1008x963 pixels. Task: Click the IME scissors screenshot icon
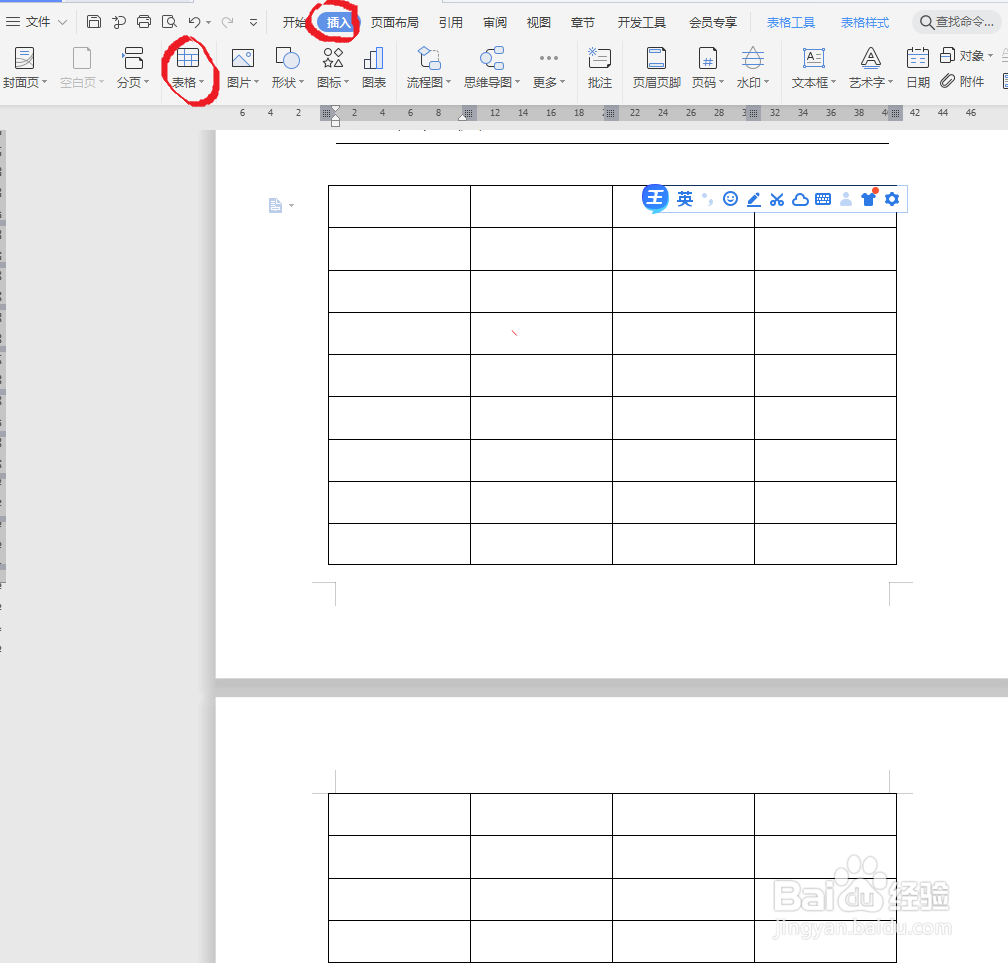tap(777, 199)
